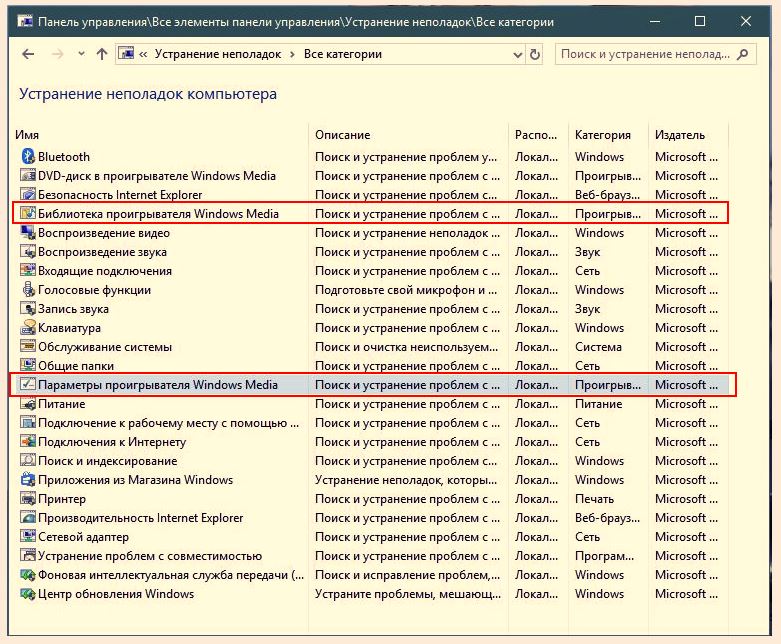The image size is (781, 644).
Task: Click the Фоновая интеллектуальная служба передачи icon
Action: pos(28,574)
